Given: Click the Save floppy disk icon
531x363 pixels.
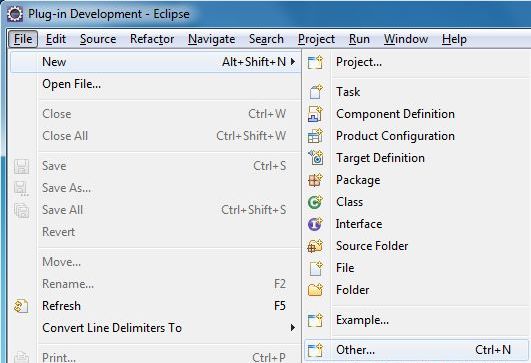Looking at the screenshot, I should [x=21, y=166].
